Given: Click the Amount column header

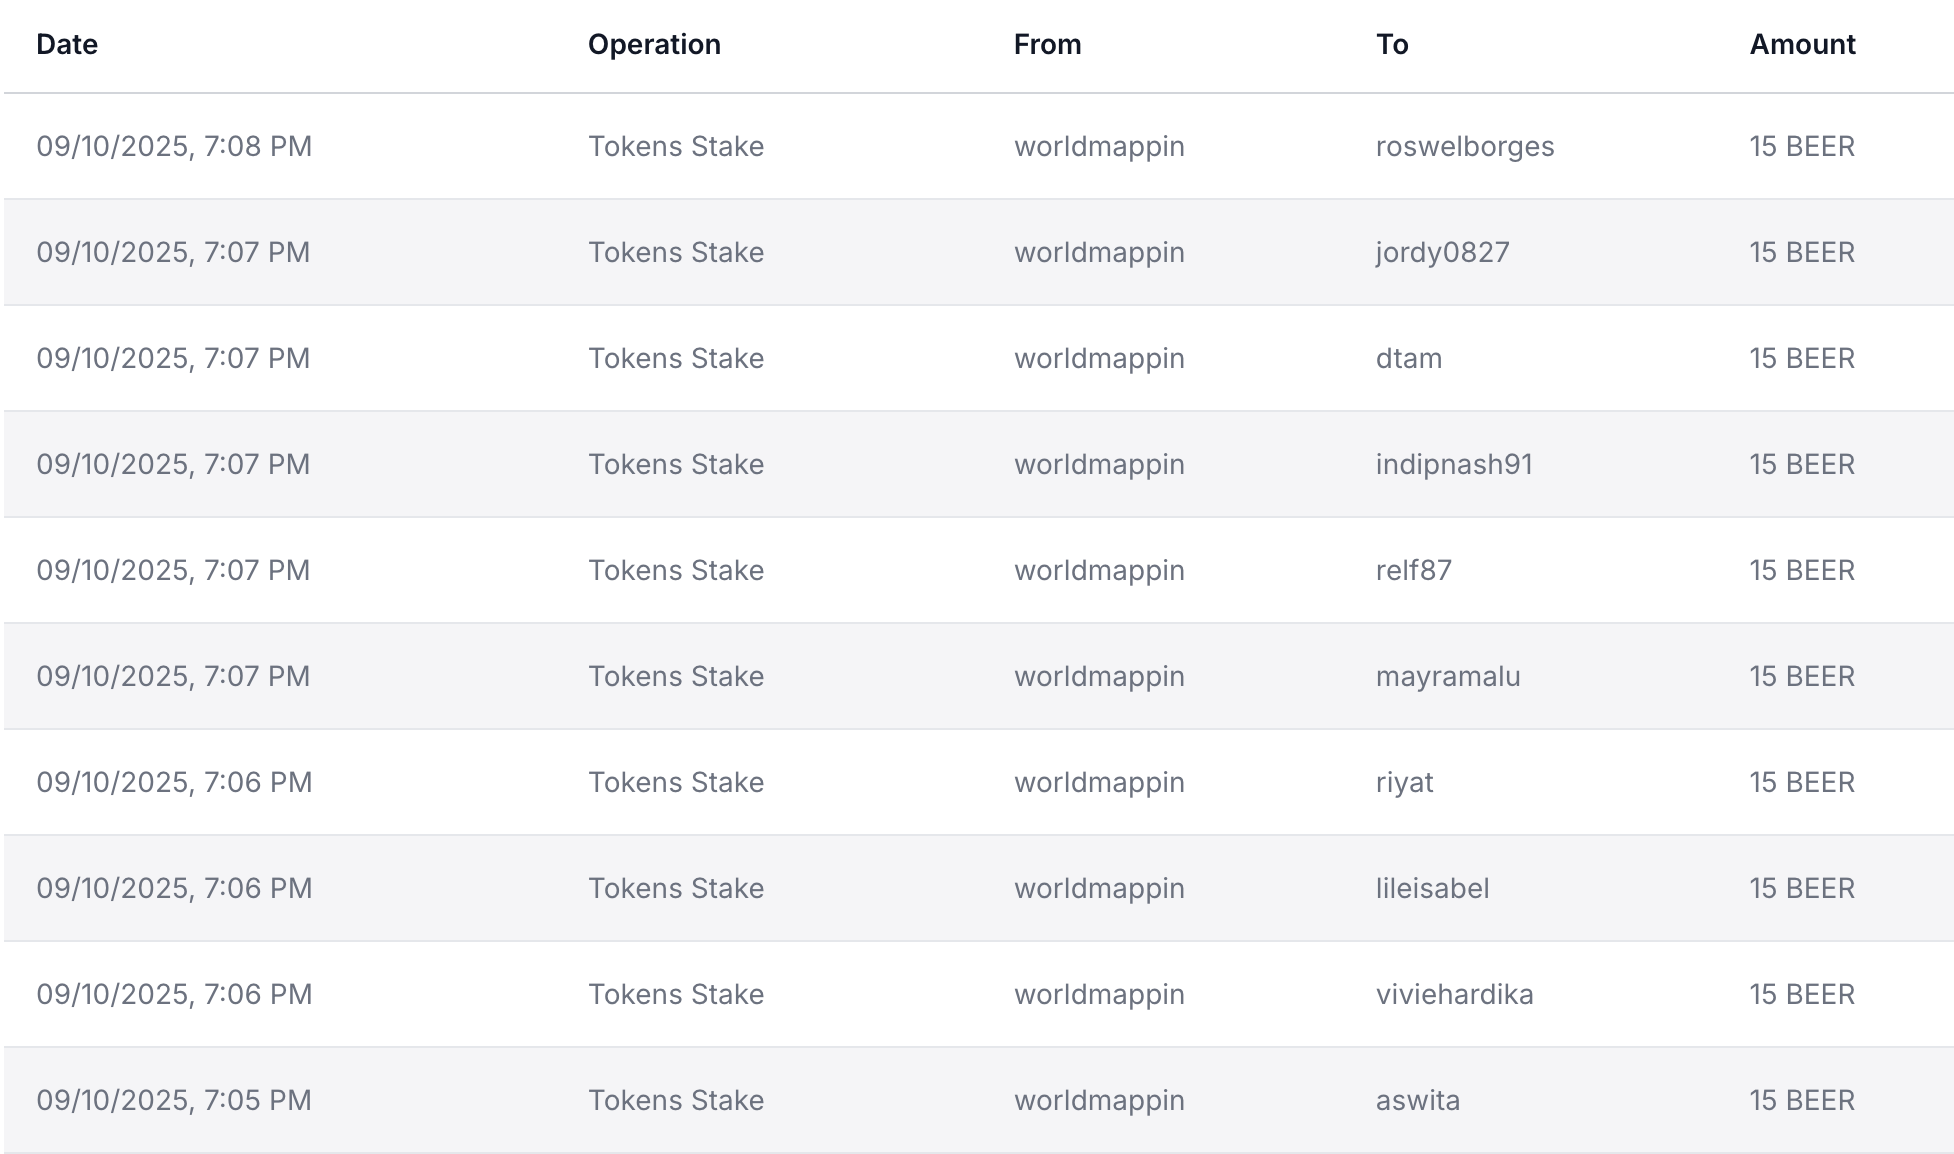Looking at the screenshot, I should [1802, 44].
